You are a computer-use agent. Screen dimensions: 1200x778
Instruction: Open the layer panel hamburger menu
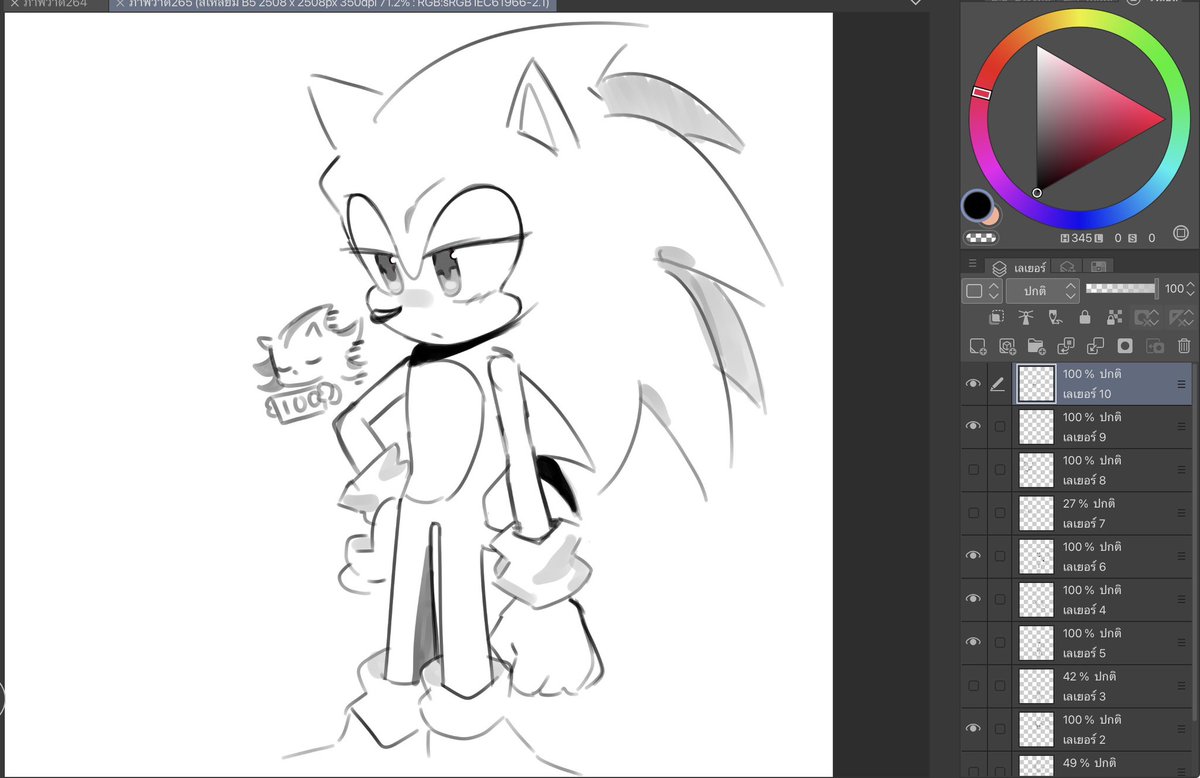(973, 264)
